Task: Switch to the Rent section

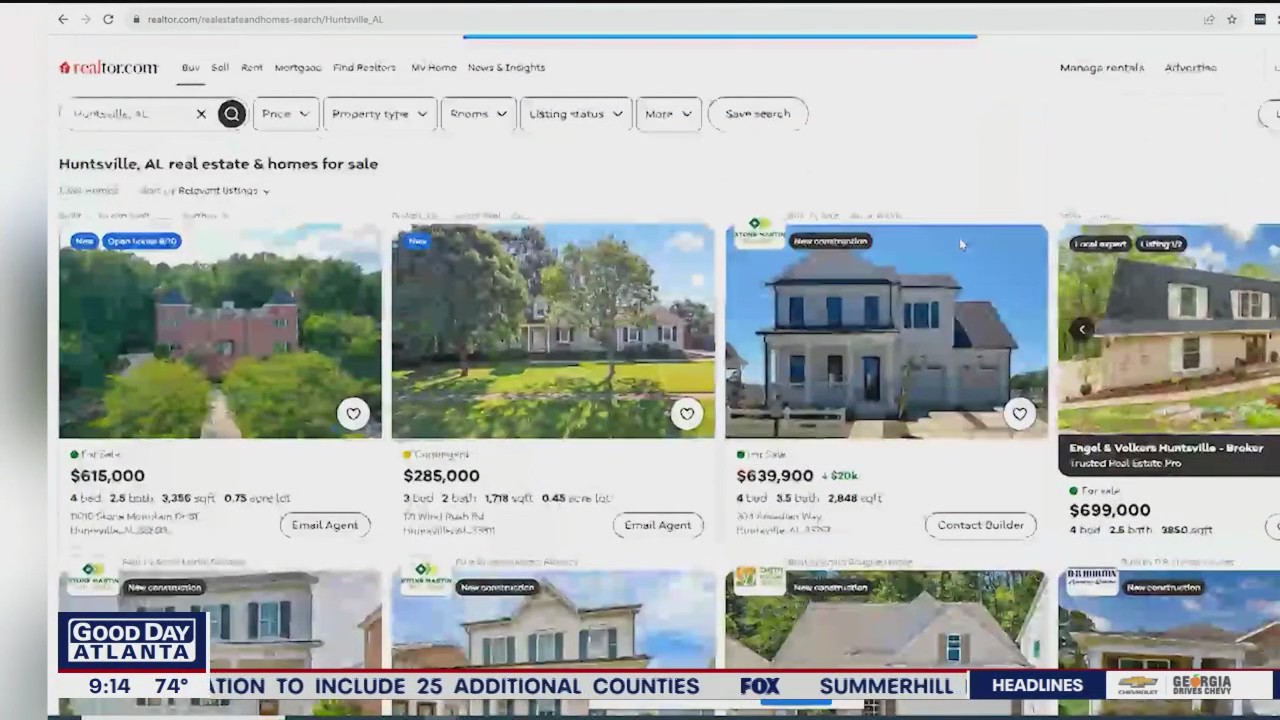Action: click(x=251, y=67)
